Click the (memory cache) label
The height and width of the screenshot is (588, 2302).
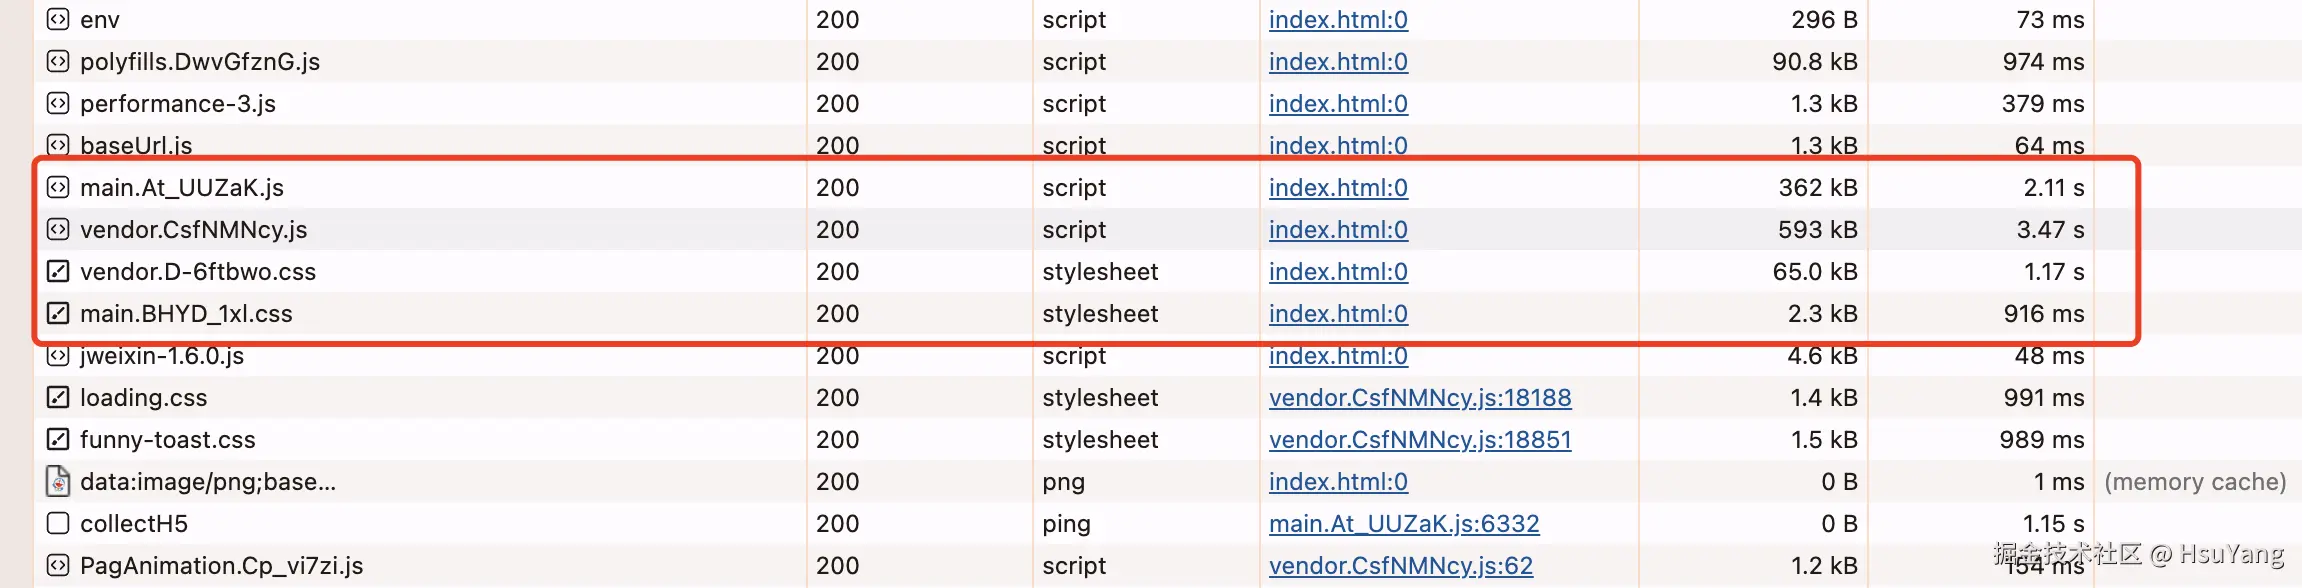2195,481
